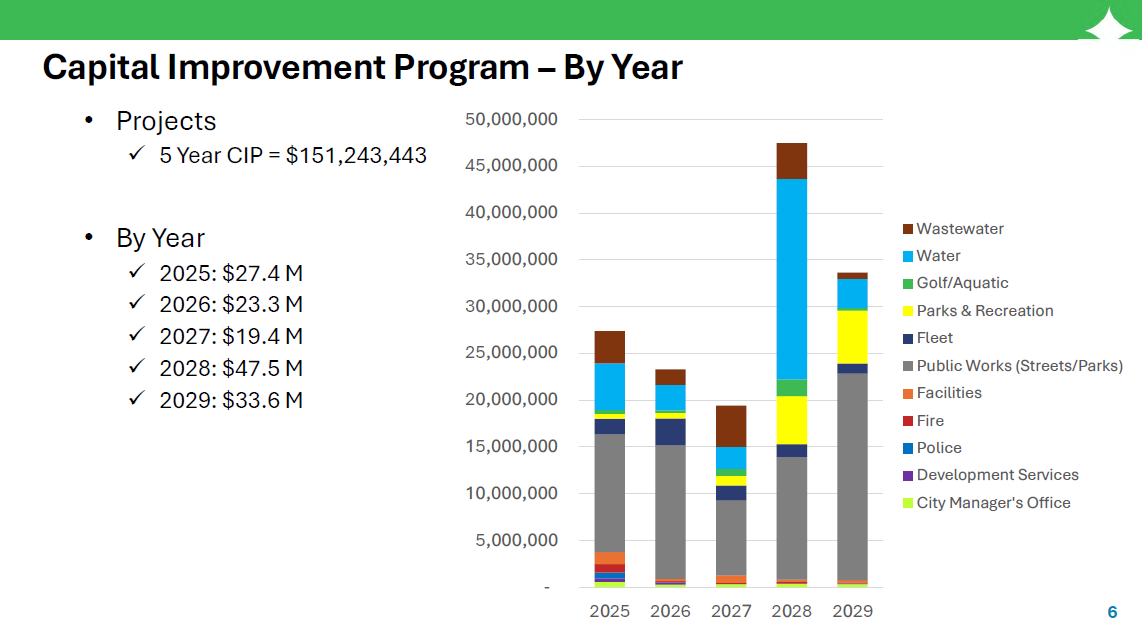
Task: Click the gray Public Works segment of the 2029 bar
Action: [x=852, y=475]
